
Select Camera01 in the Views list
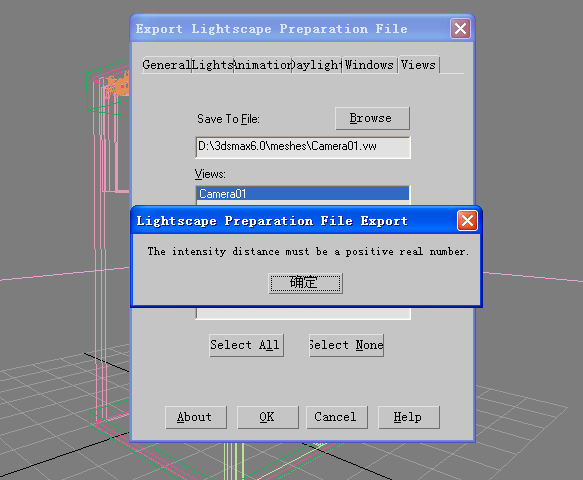(x=303, y=194)
